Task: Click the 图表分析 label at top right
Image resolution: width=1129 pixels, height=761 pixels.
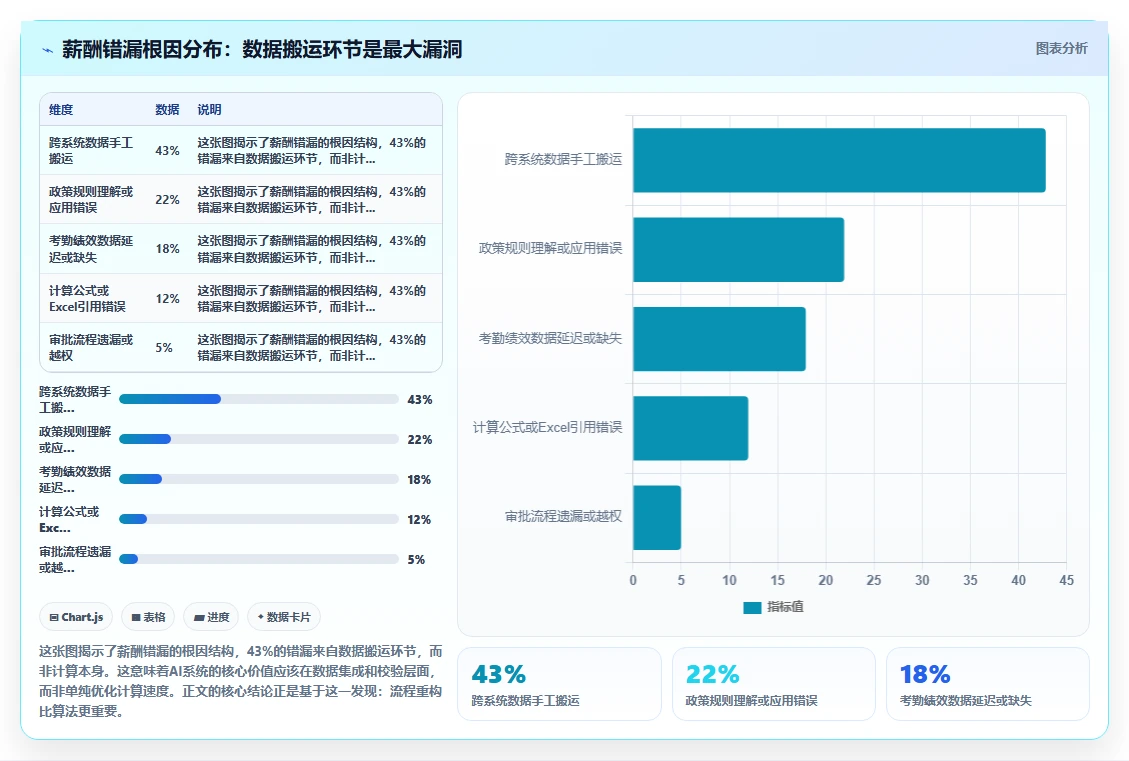Action: pos(1061,48)
